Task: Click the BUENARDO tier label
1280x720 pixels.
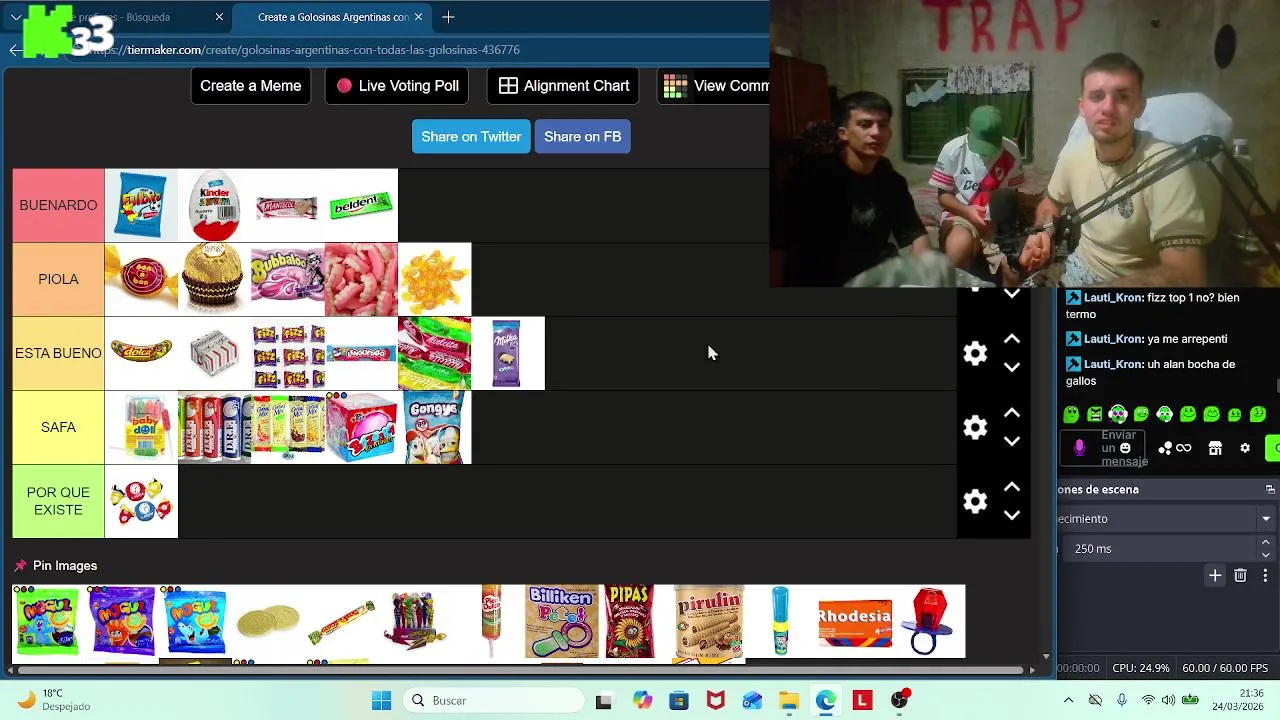Action: pyautogui.click(x=58, y=205)
